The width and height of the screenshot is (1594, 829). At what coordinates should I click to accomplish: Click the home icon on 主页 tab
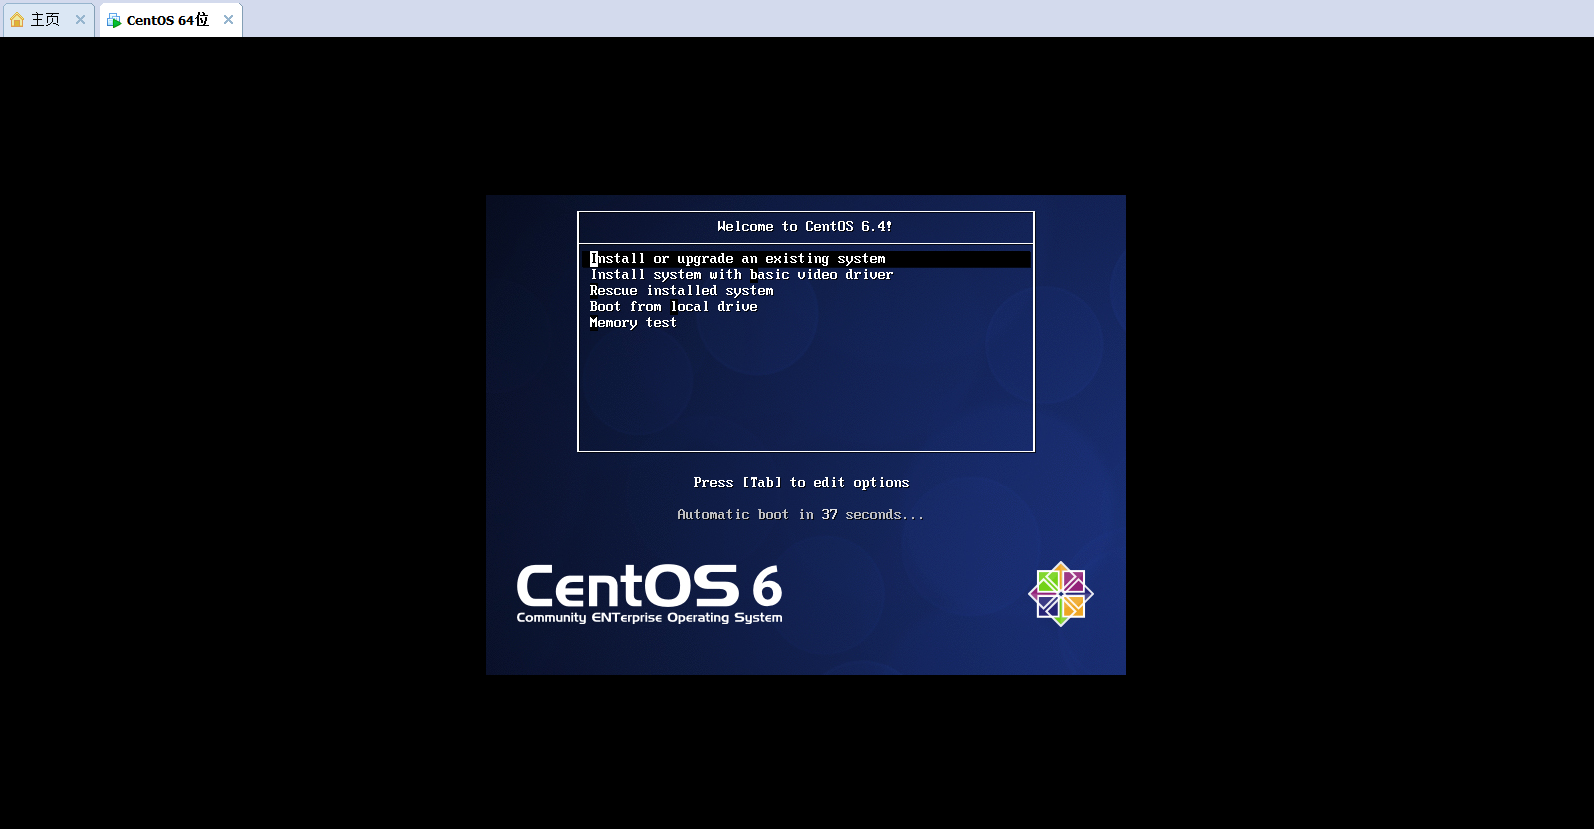tap(17, 20)
